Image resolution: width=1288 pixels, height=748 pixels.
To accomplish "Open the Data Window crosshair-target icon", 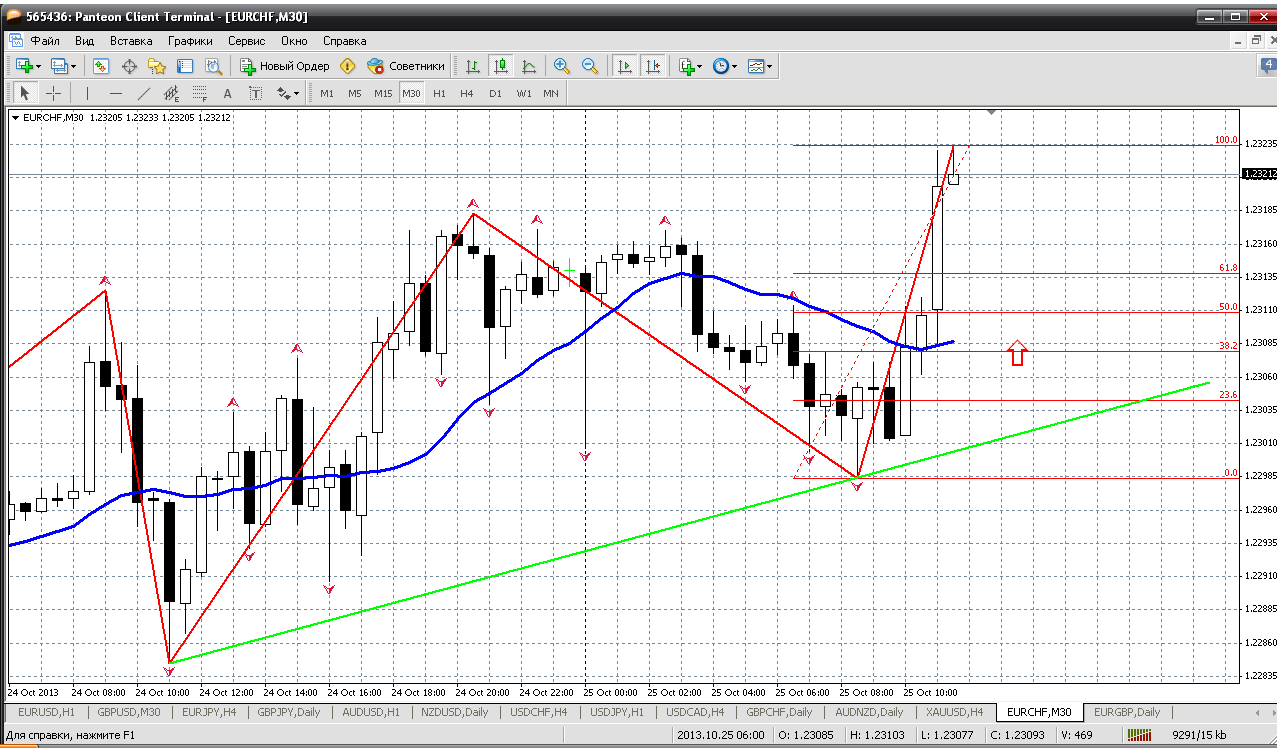I will [129, 66].
